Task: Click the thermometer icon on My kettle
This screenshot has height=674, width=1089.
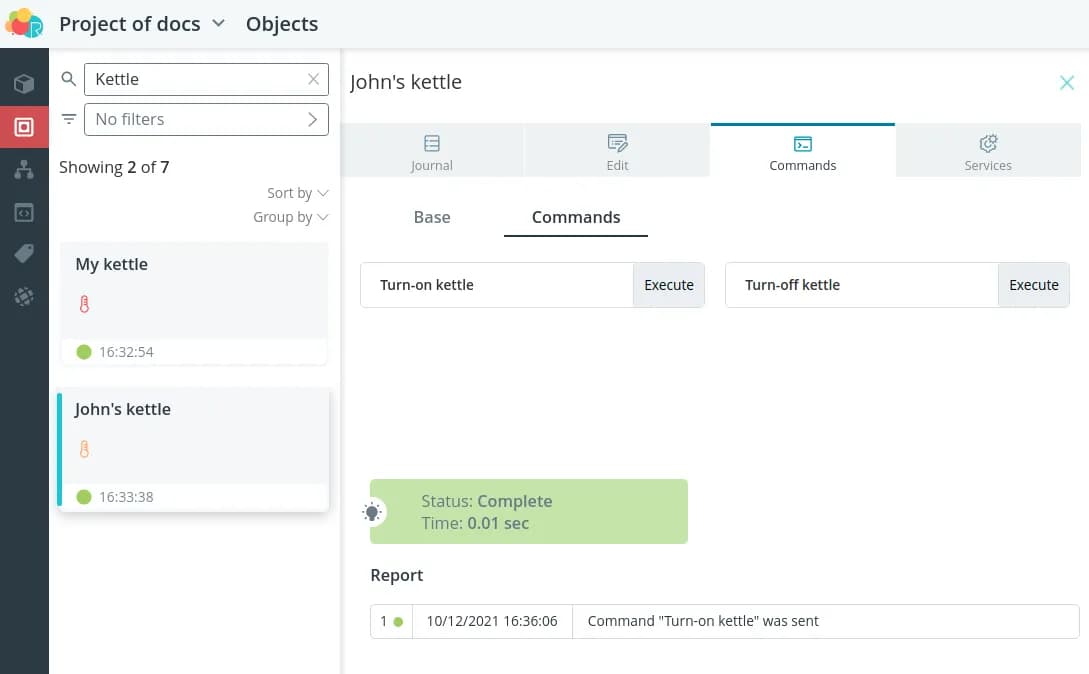Action: [84, 305]
